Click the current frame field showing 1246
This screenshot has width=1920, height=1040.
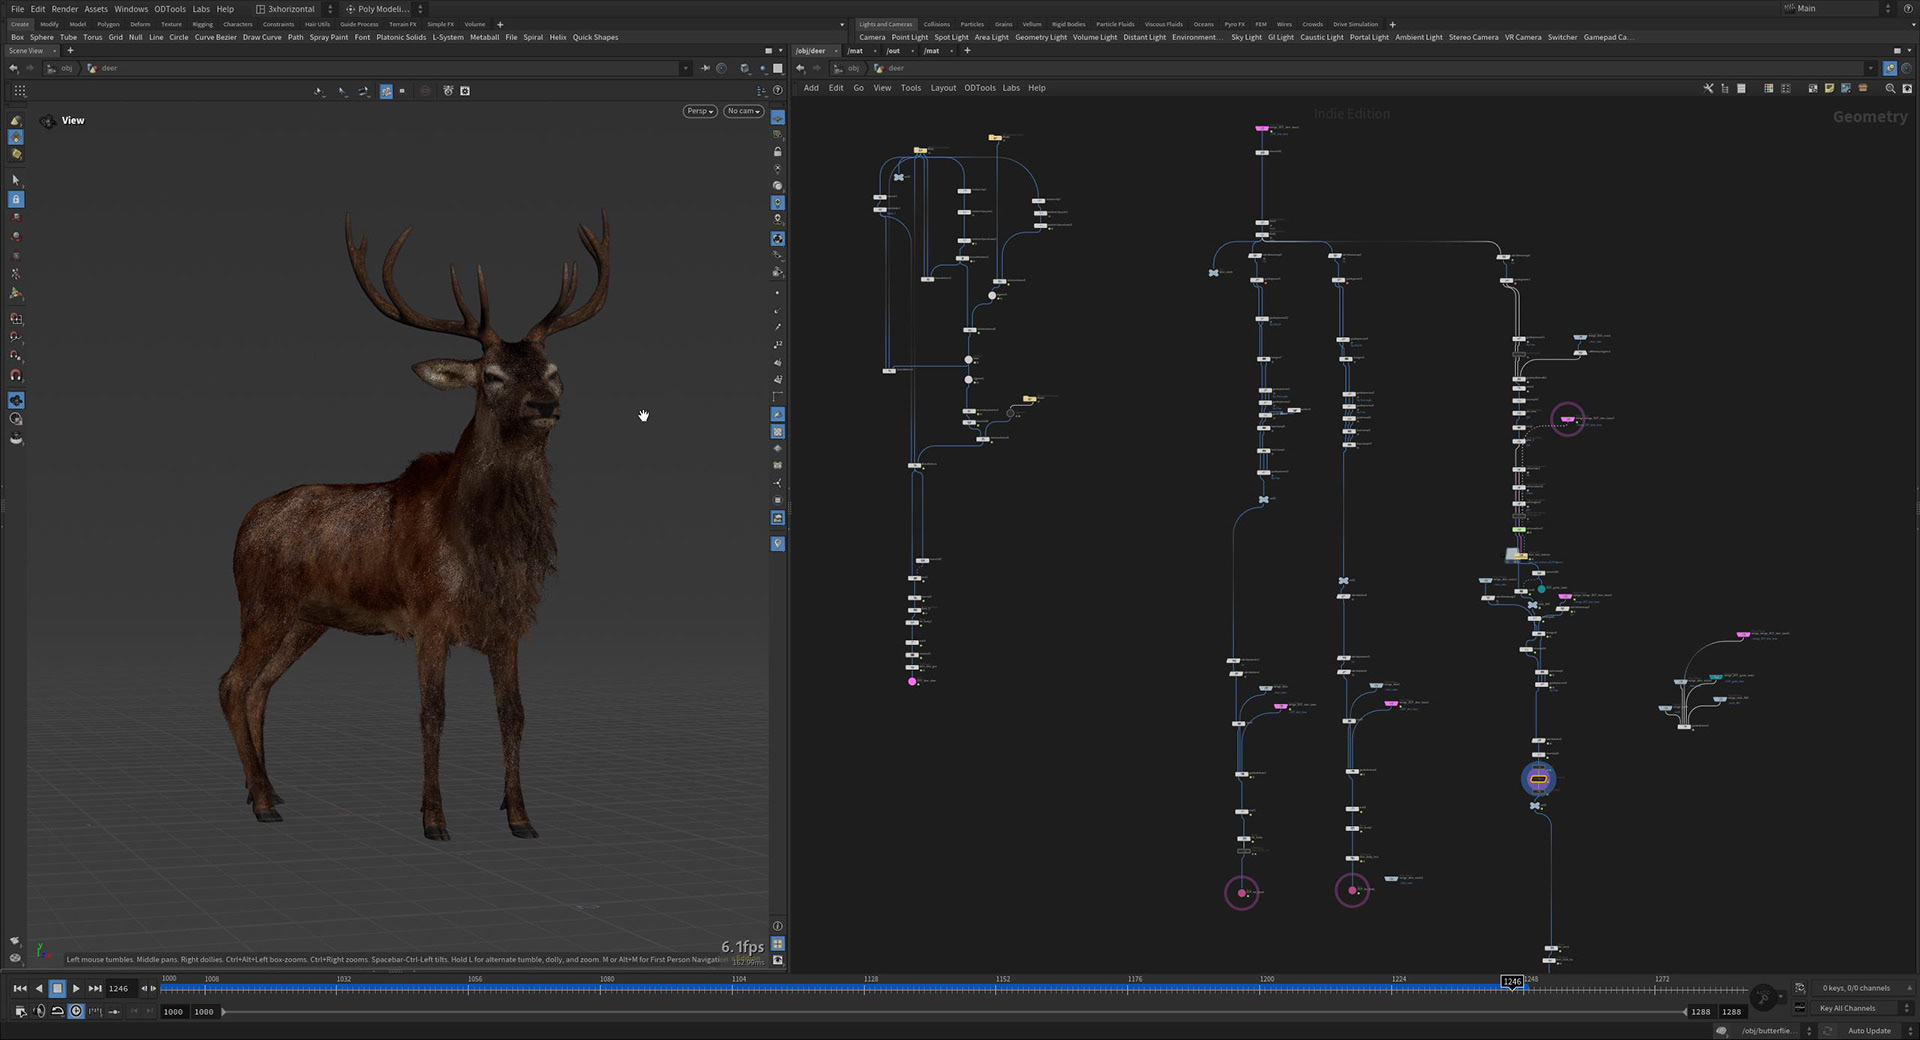119,988
